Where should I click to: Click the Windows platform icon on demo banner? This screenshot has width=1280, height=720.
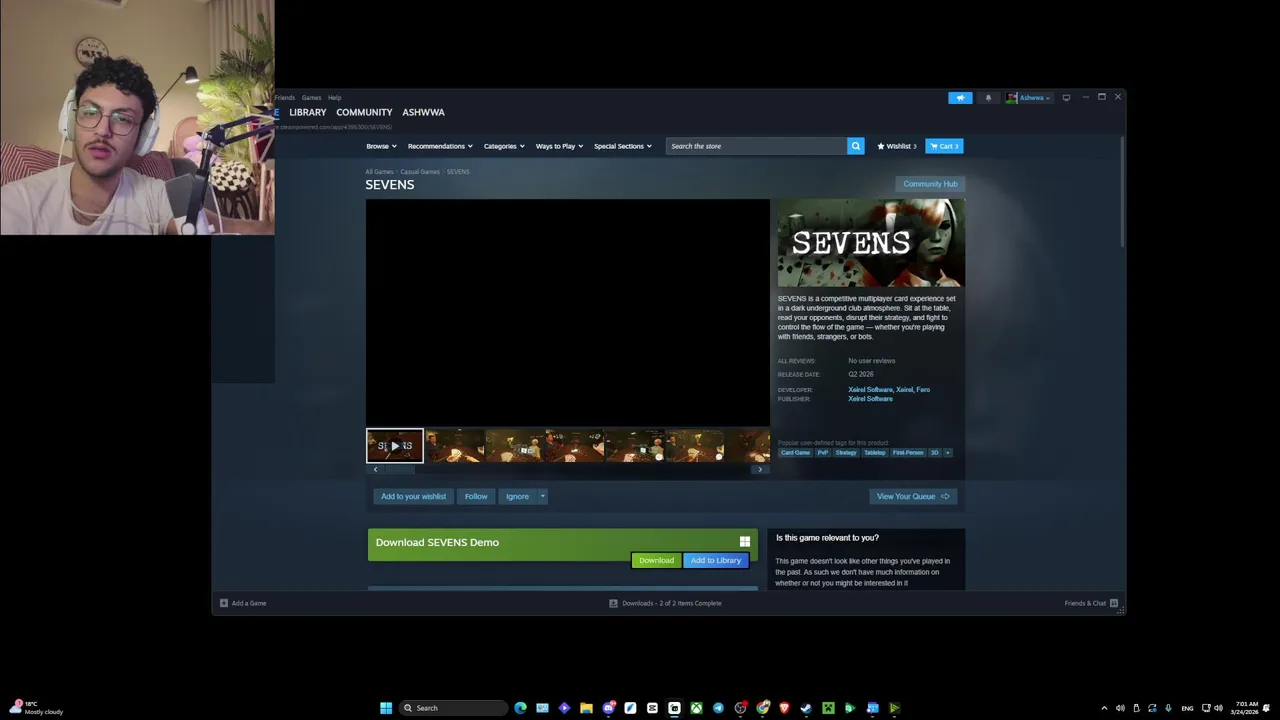(745, 542)
